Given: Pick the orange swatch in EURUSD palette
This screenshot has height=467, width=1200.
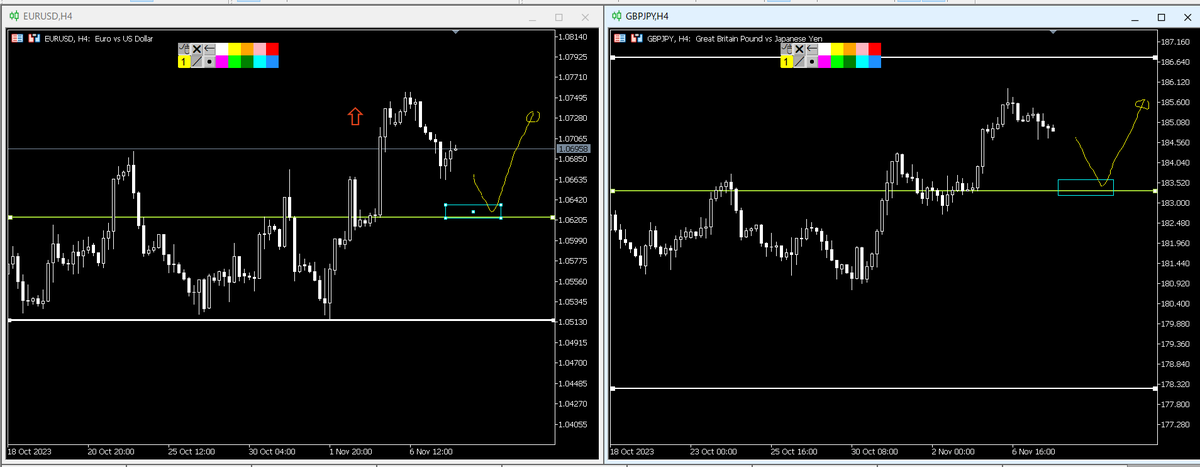Looking at the screenshot, I should coord(247,49).
